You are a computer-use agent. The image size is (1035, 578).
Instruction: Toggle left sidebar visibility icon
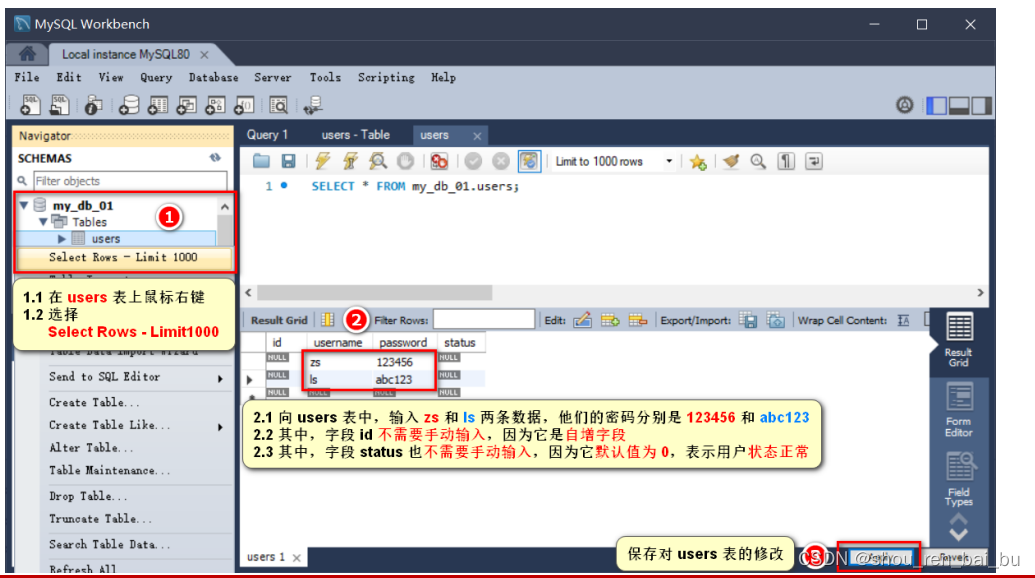click(937, 106)
